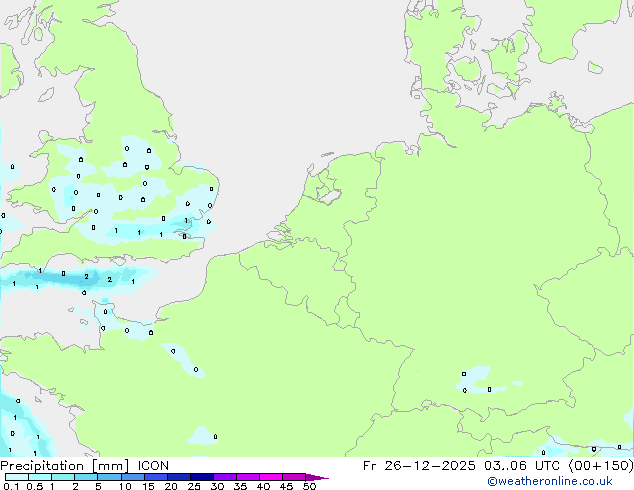Click the 0.5–1 mm legend color box
The height and width of the screenshot is (490, 634).
click(40, 477)
